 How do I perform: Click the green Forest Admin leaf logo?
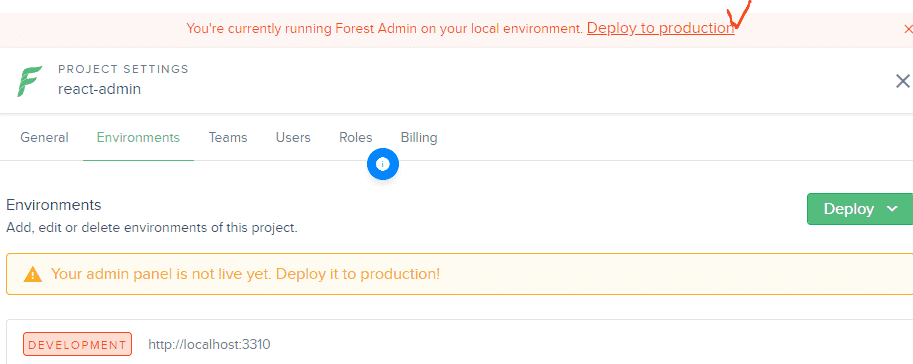(30, 82)
